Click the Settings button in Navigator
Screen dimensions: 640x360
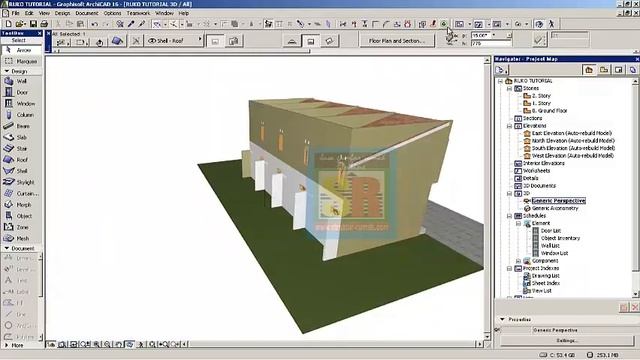pyautogui.click(x=567, y=340)
